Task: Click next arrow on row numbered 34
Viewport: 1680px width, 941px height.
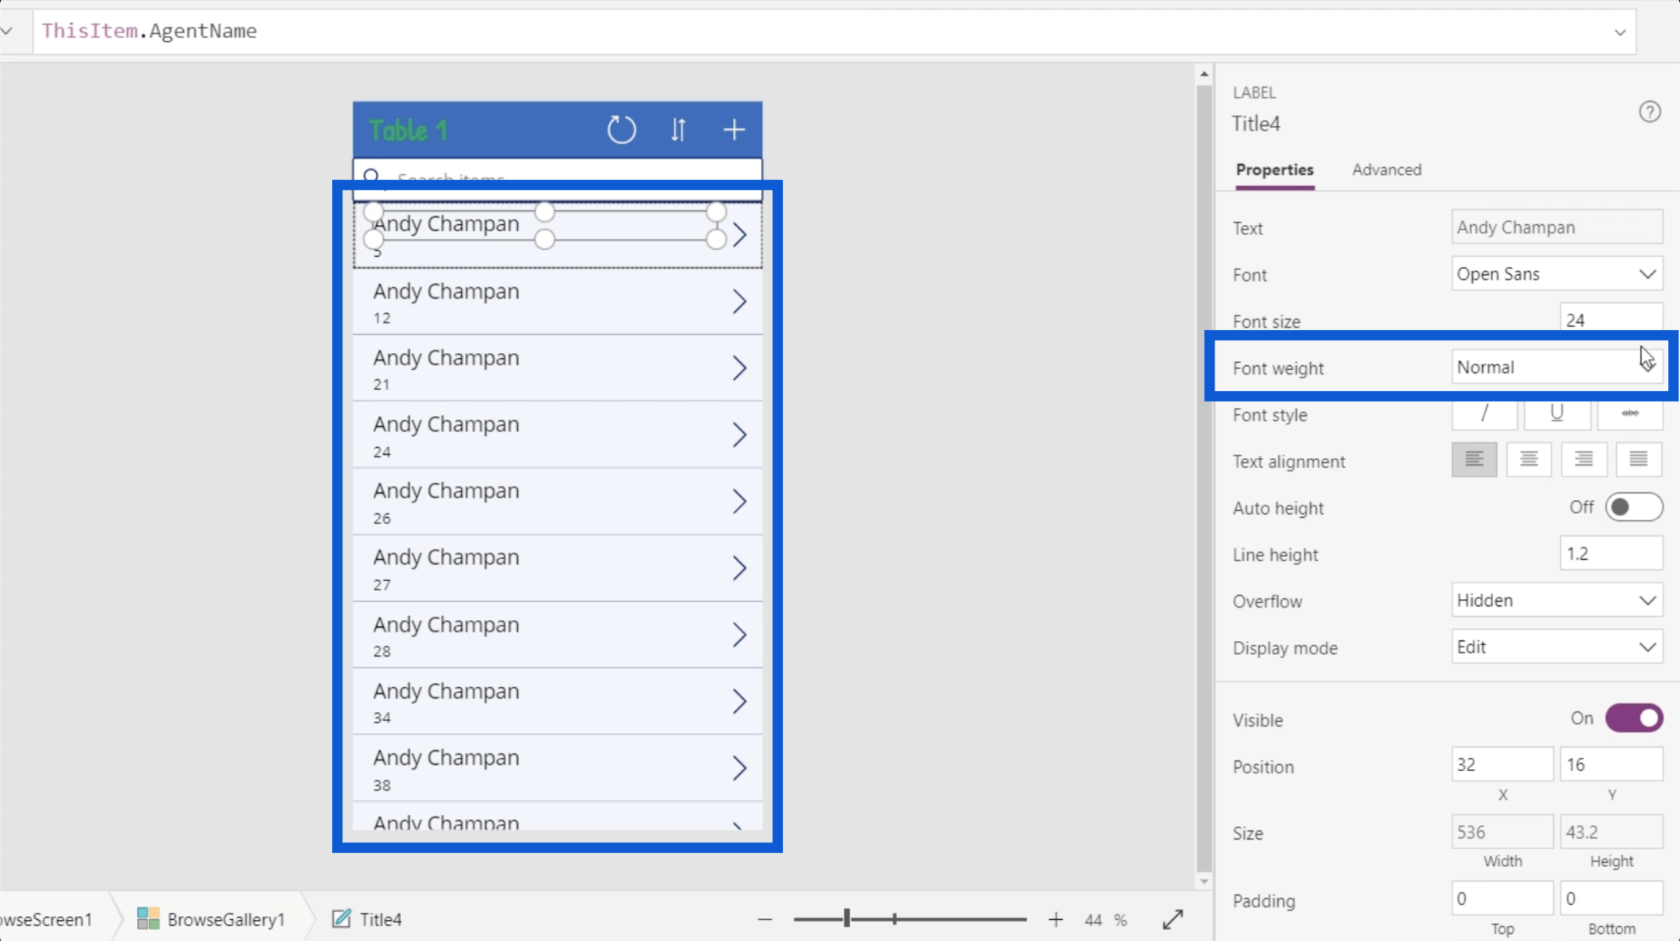Action: tap(739, 702)
